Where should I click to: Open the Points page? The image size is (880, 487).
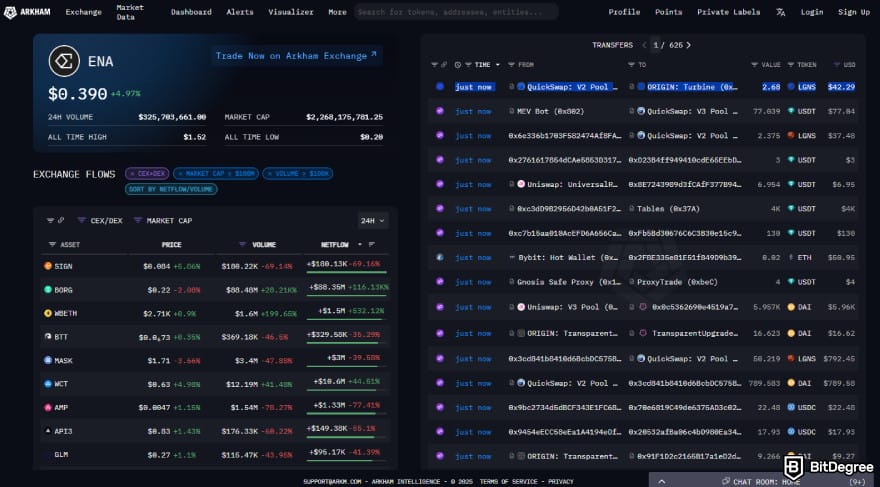668,12
